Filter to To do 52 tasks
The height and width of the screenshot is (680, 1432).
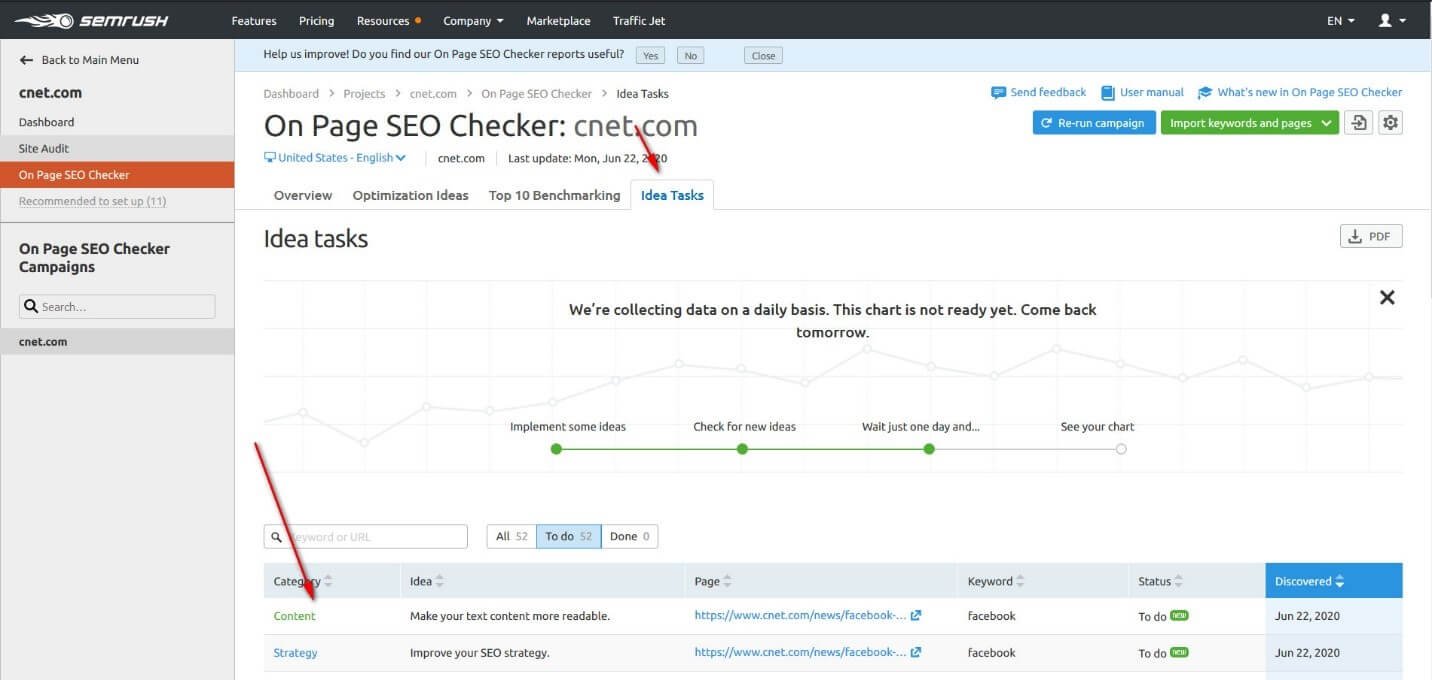click(x=569, y=537)
